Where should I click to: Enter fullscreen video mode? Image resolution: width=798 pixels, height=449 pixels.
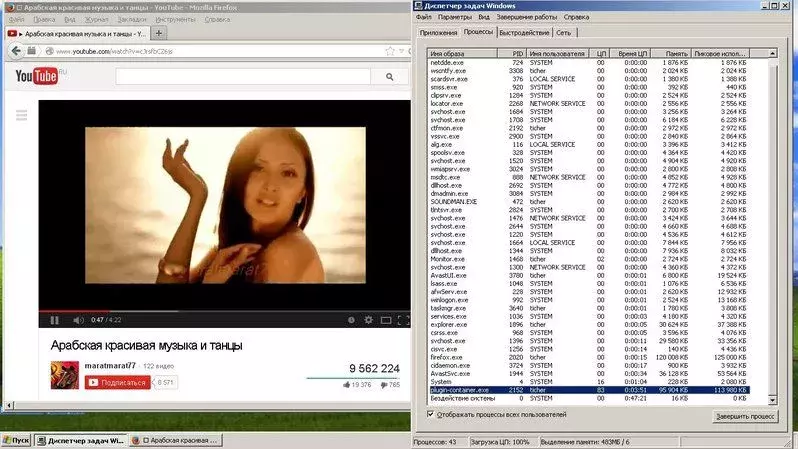click(x=404, y=320)
